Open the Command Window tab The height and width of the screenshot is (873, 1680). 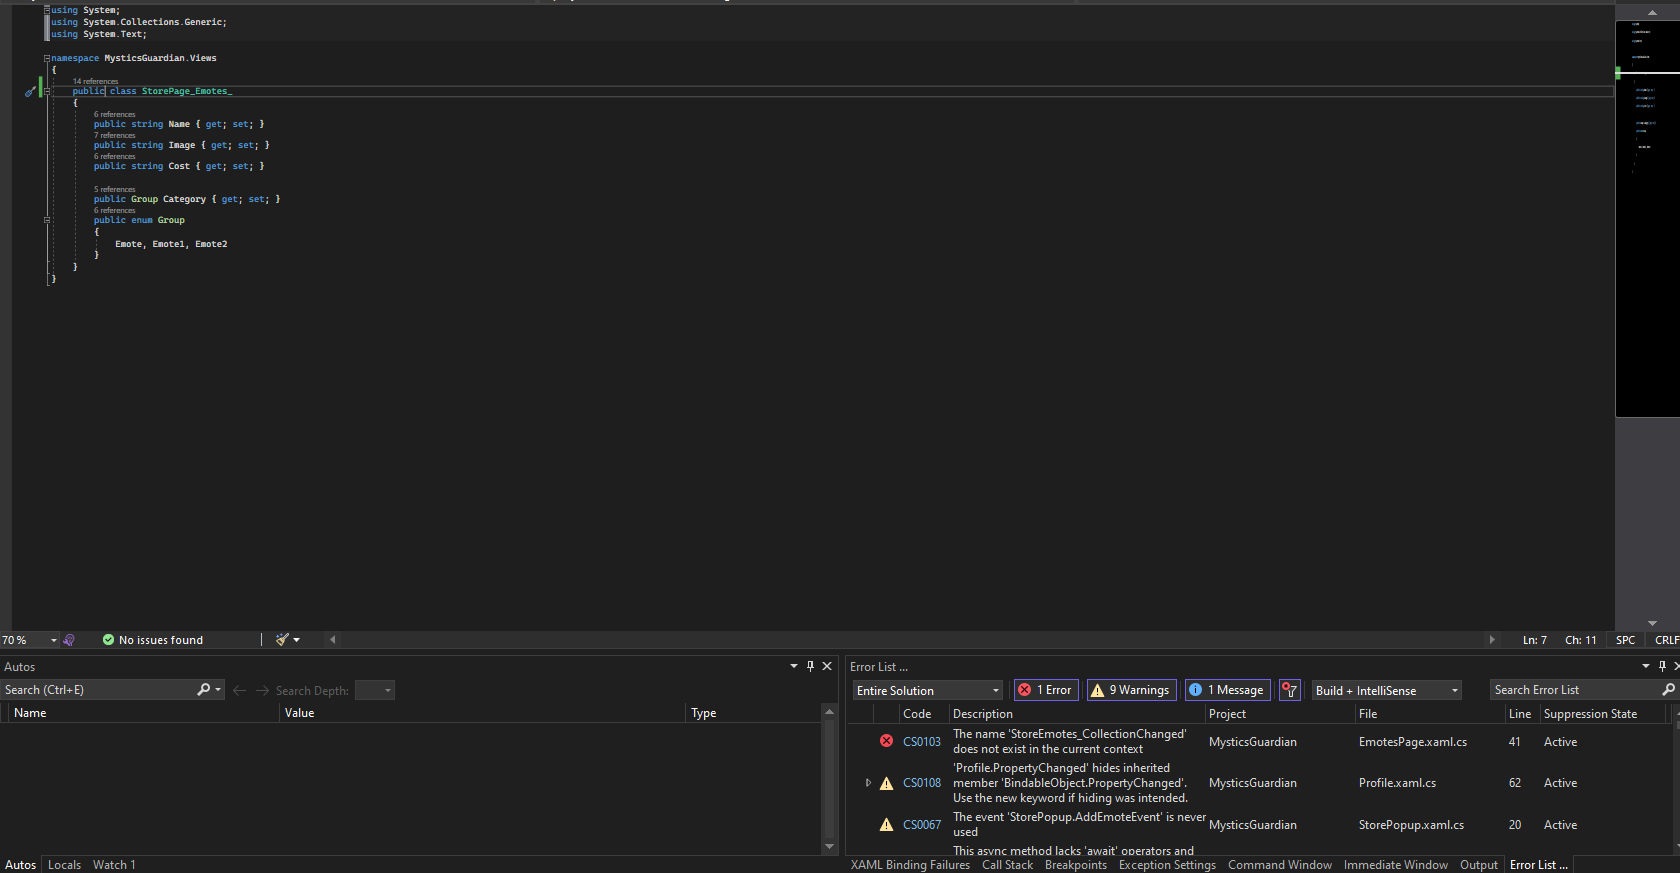point(1280,865)
